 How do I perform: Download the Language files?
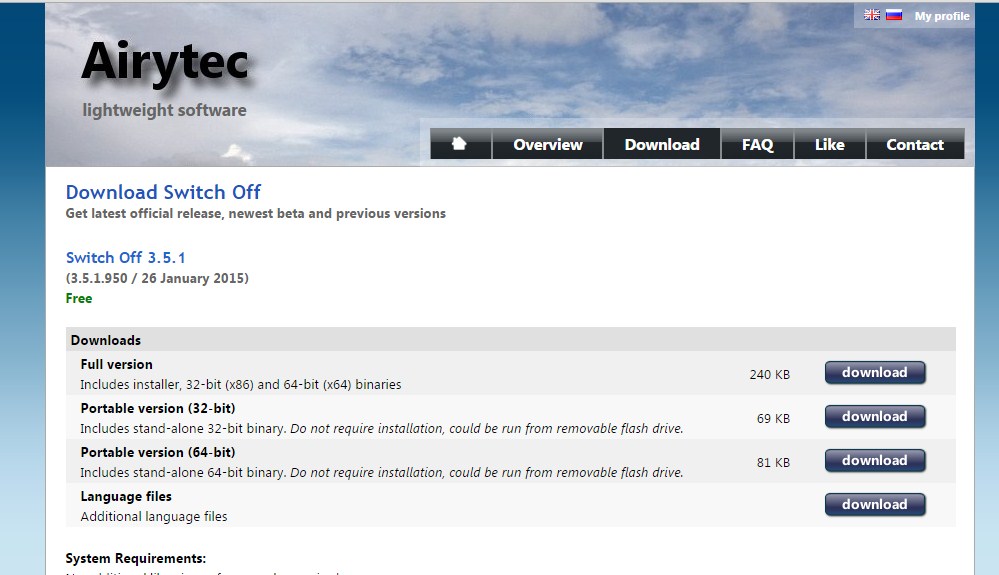point(875,504)
